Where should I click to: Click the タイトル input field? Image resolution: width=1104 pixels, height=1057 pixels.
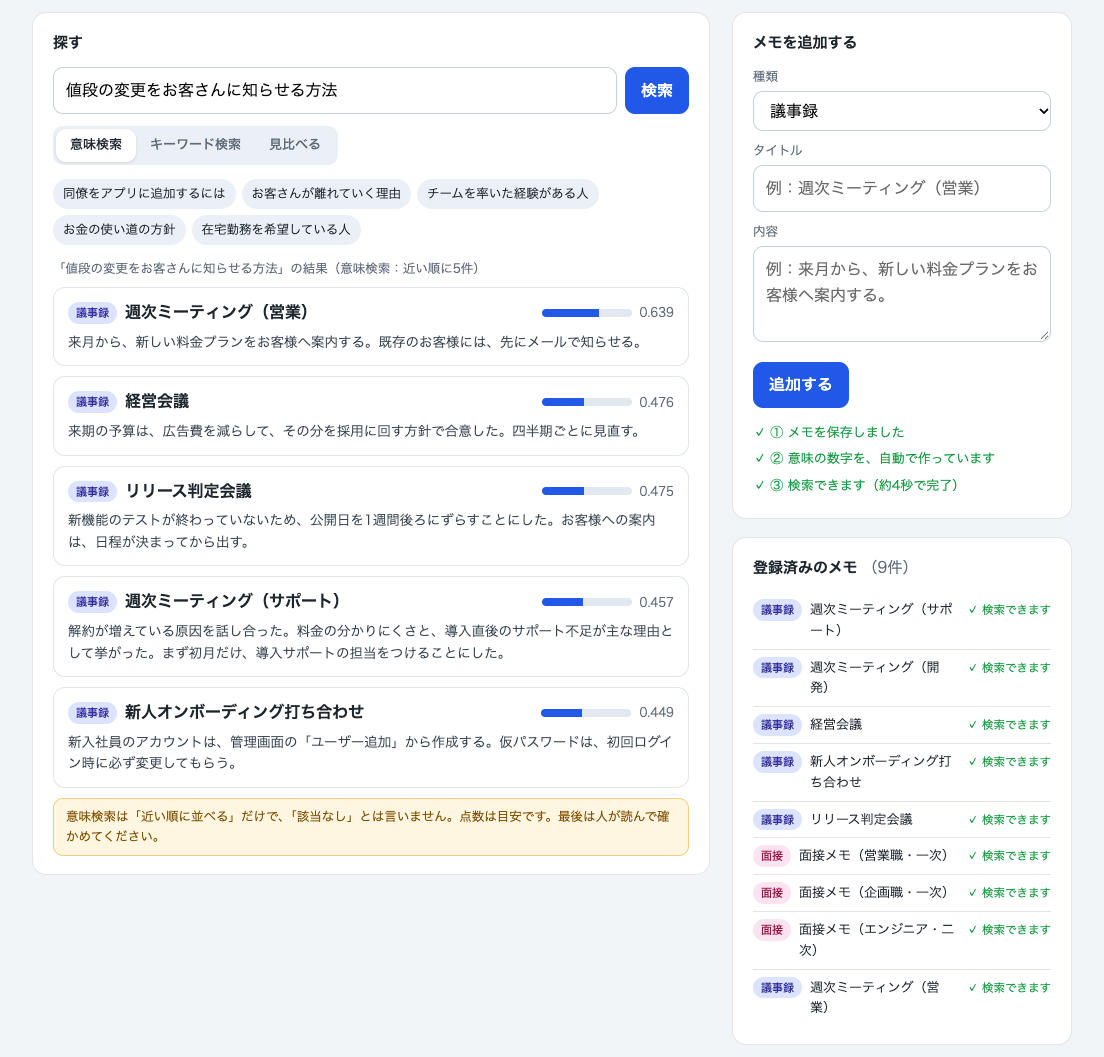click(x=901, y=188)
